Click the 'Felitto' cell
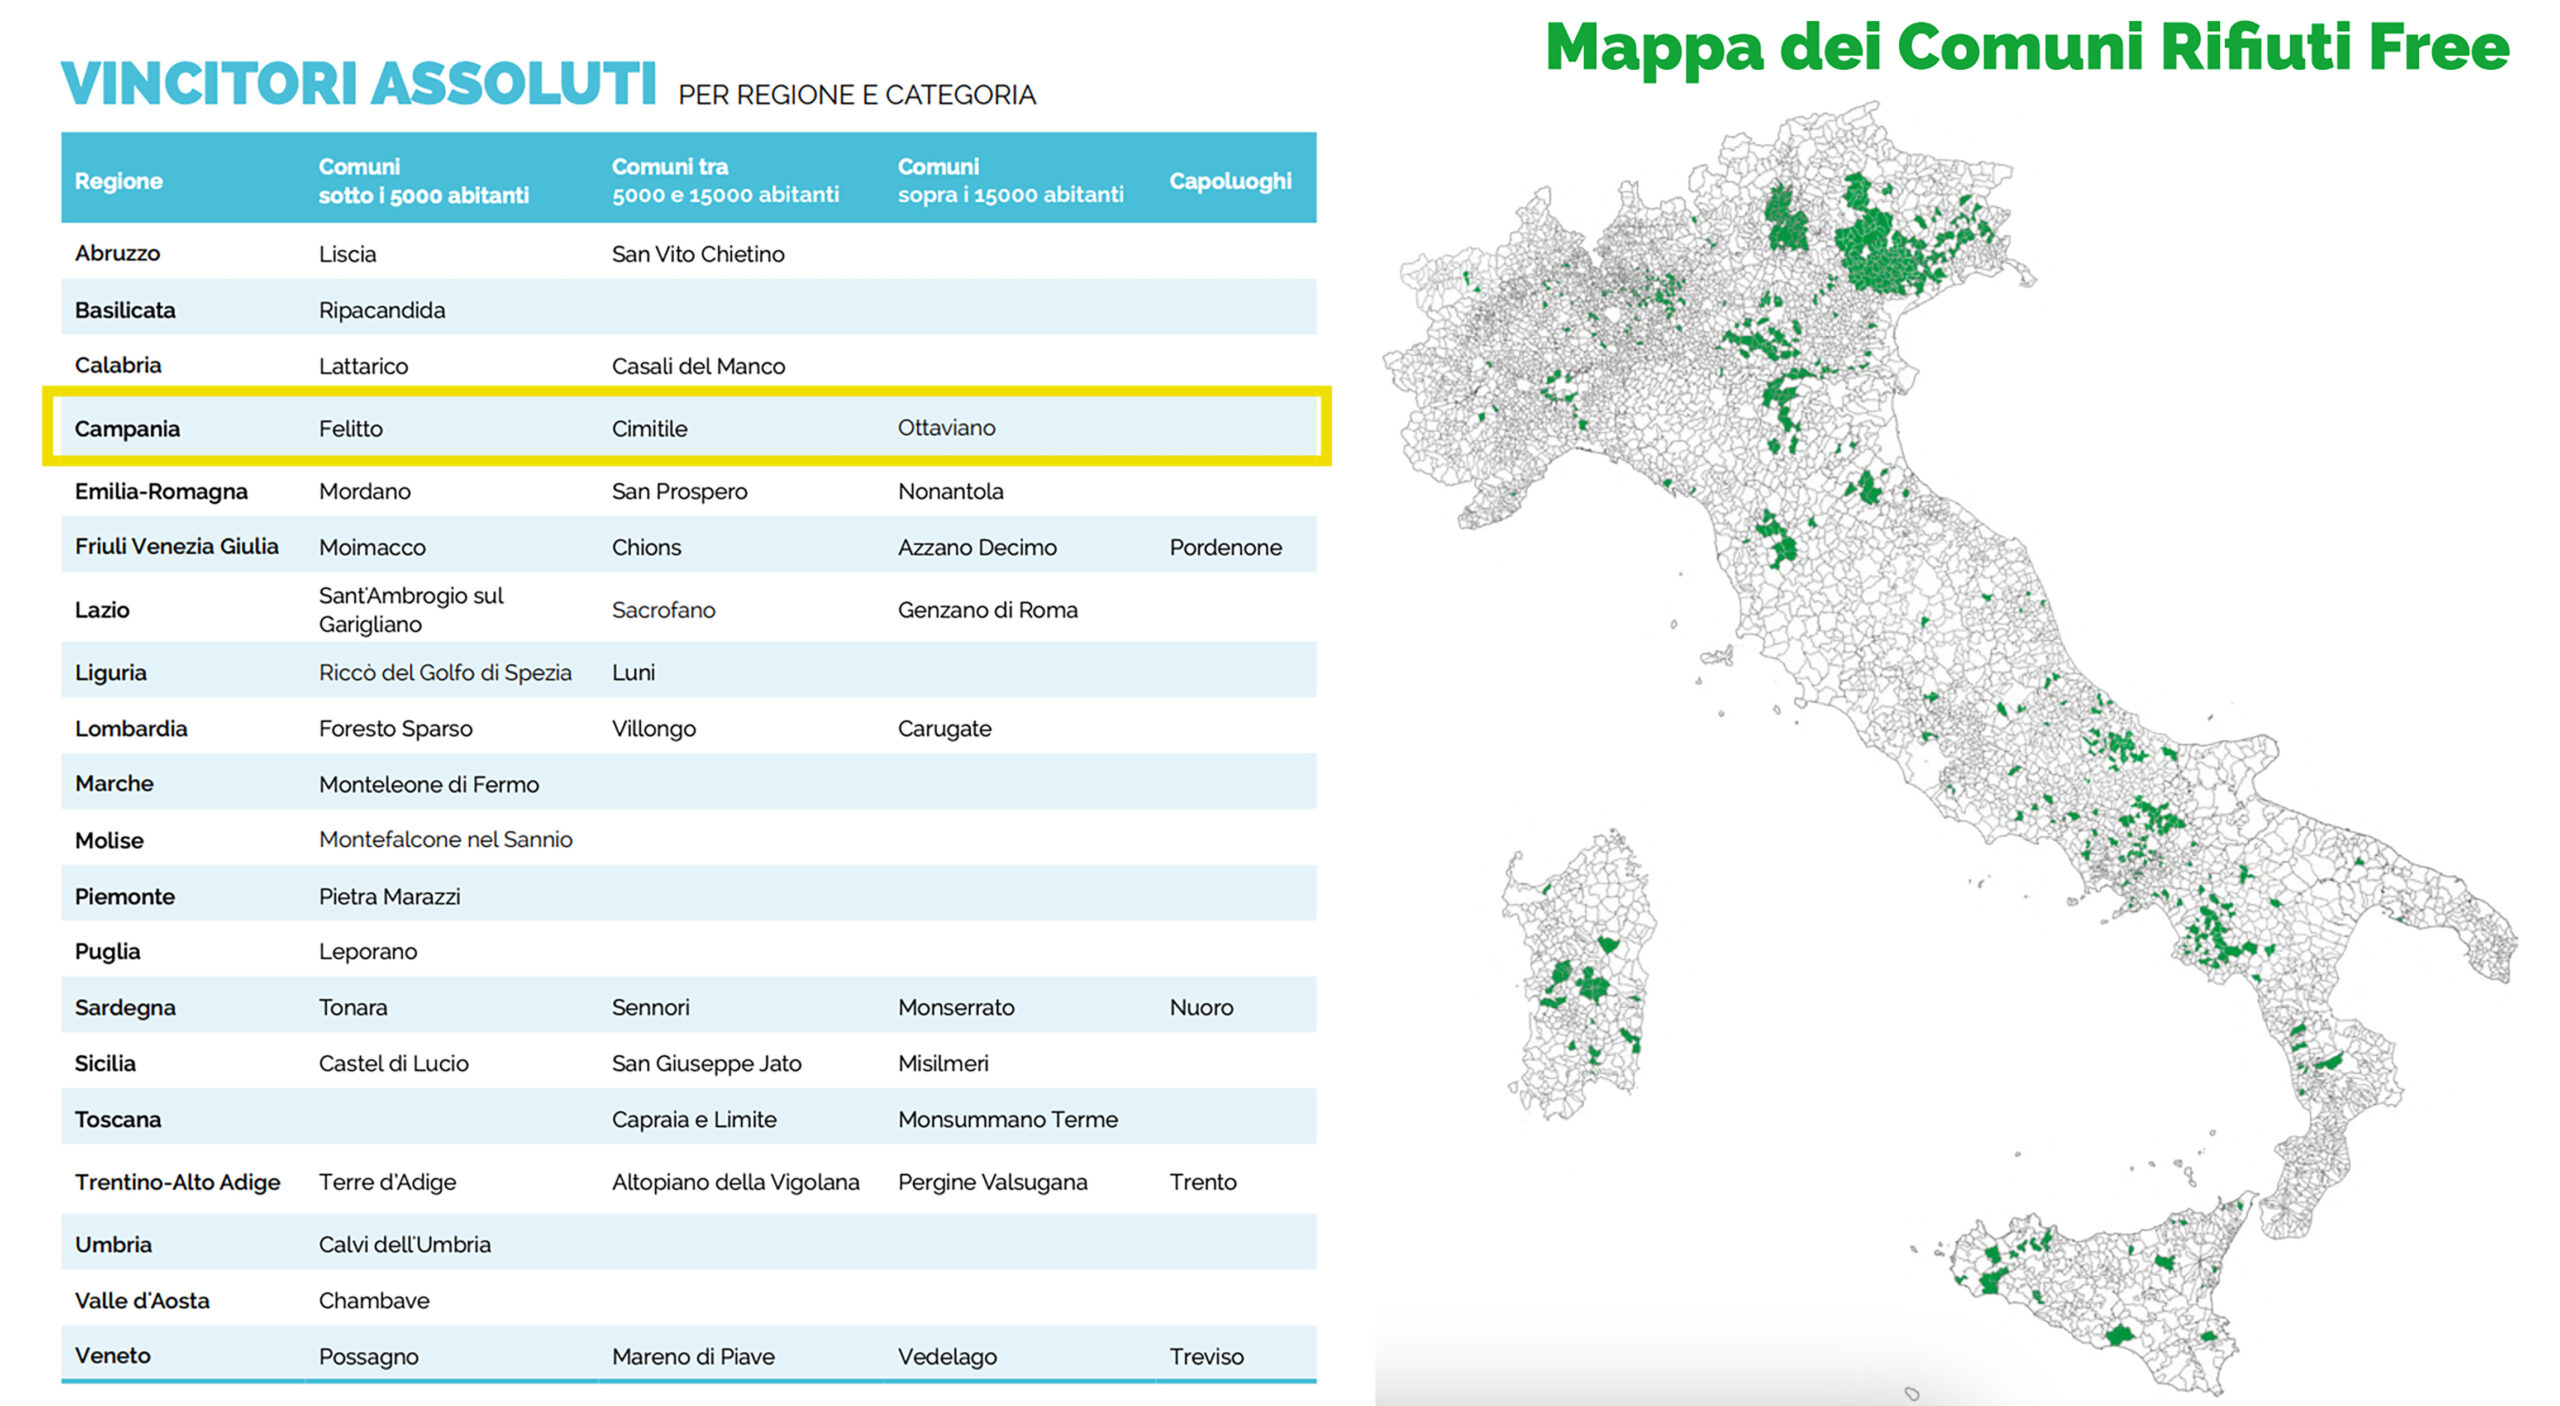Screen dimensions: 2560x1406 pos(350,429)
